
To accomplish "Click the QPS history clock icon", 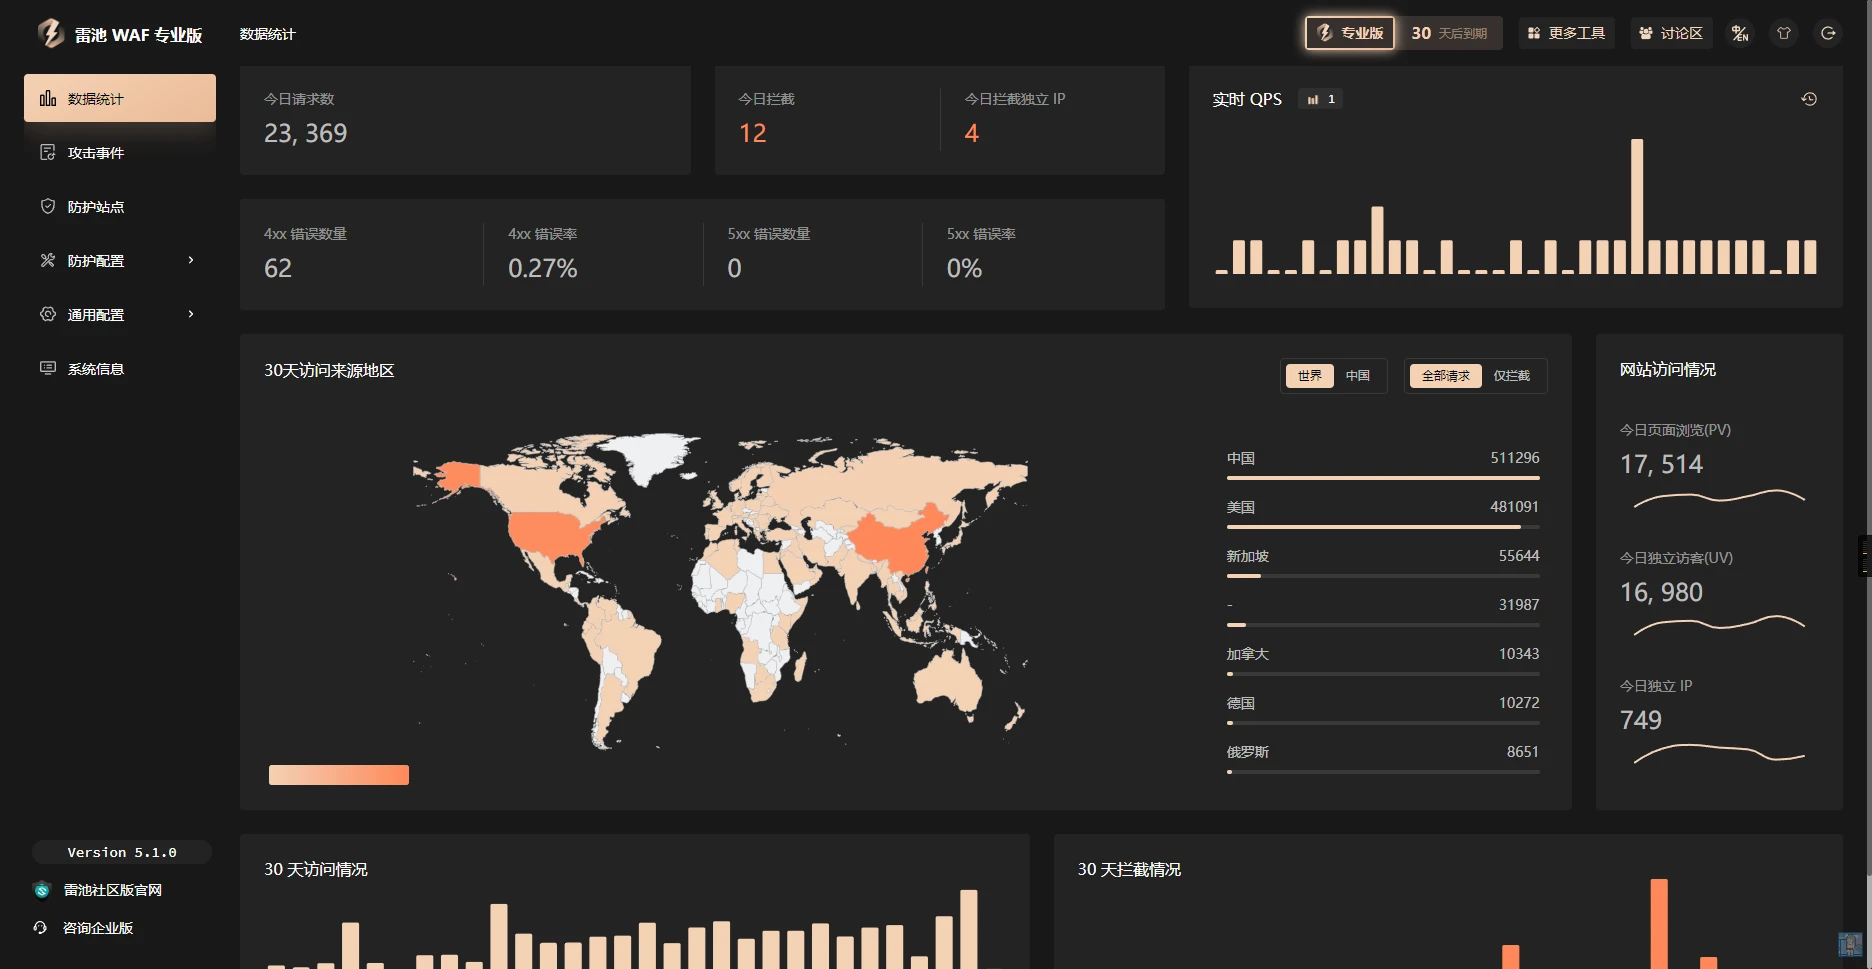I will pos(1809,99).
